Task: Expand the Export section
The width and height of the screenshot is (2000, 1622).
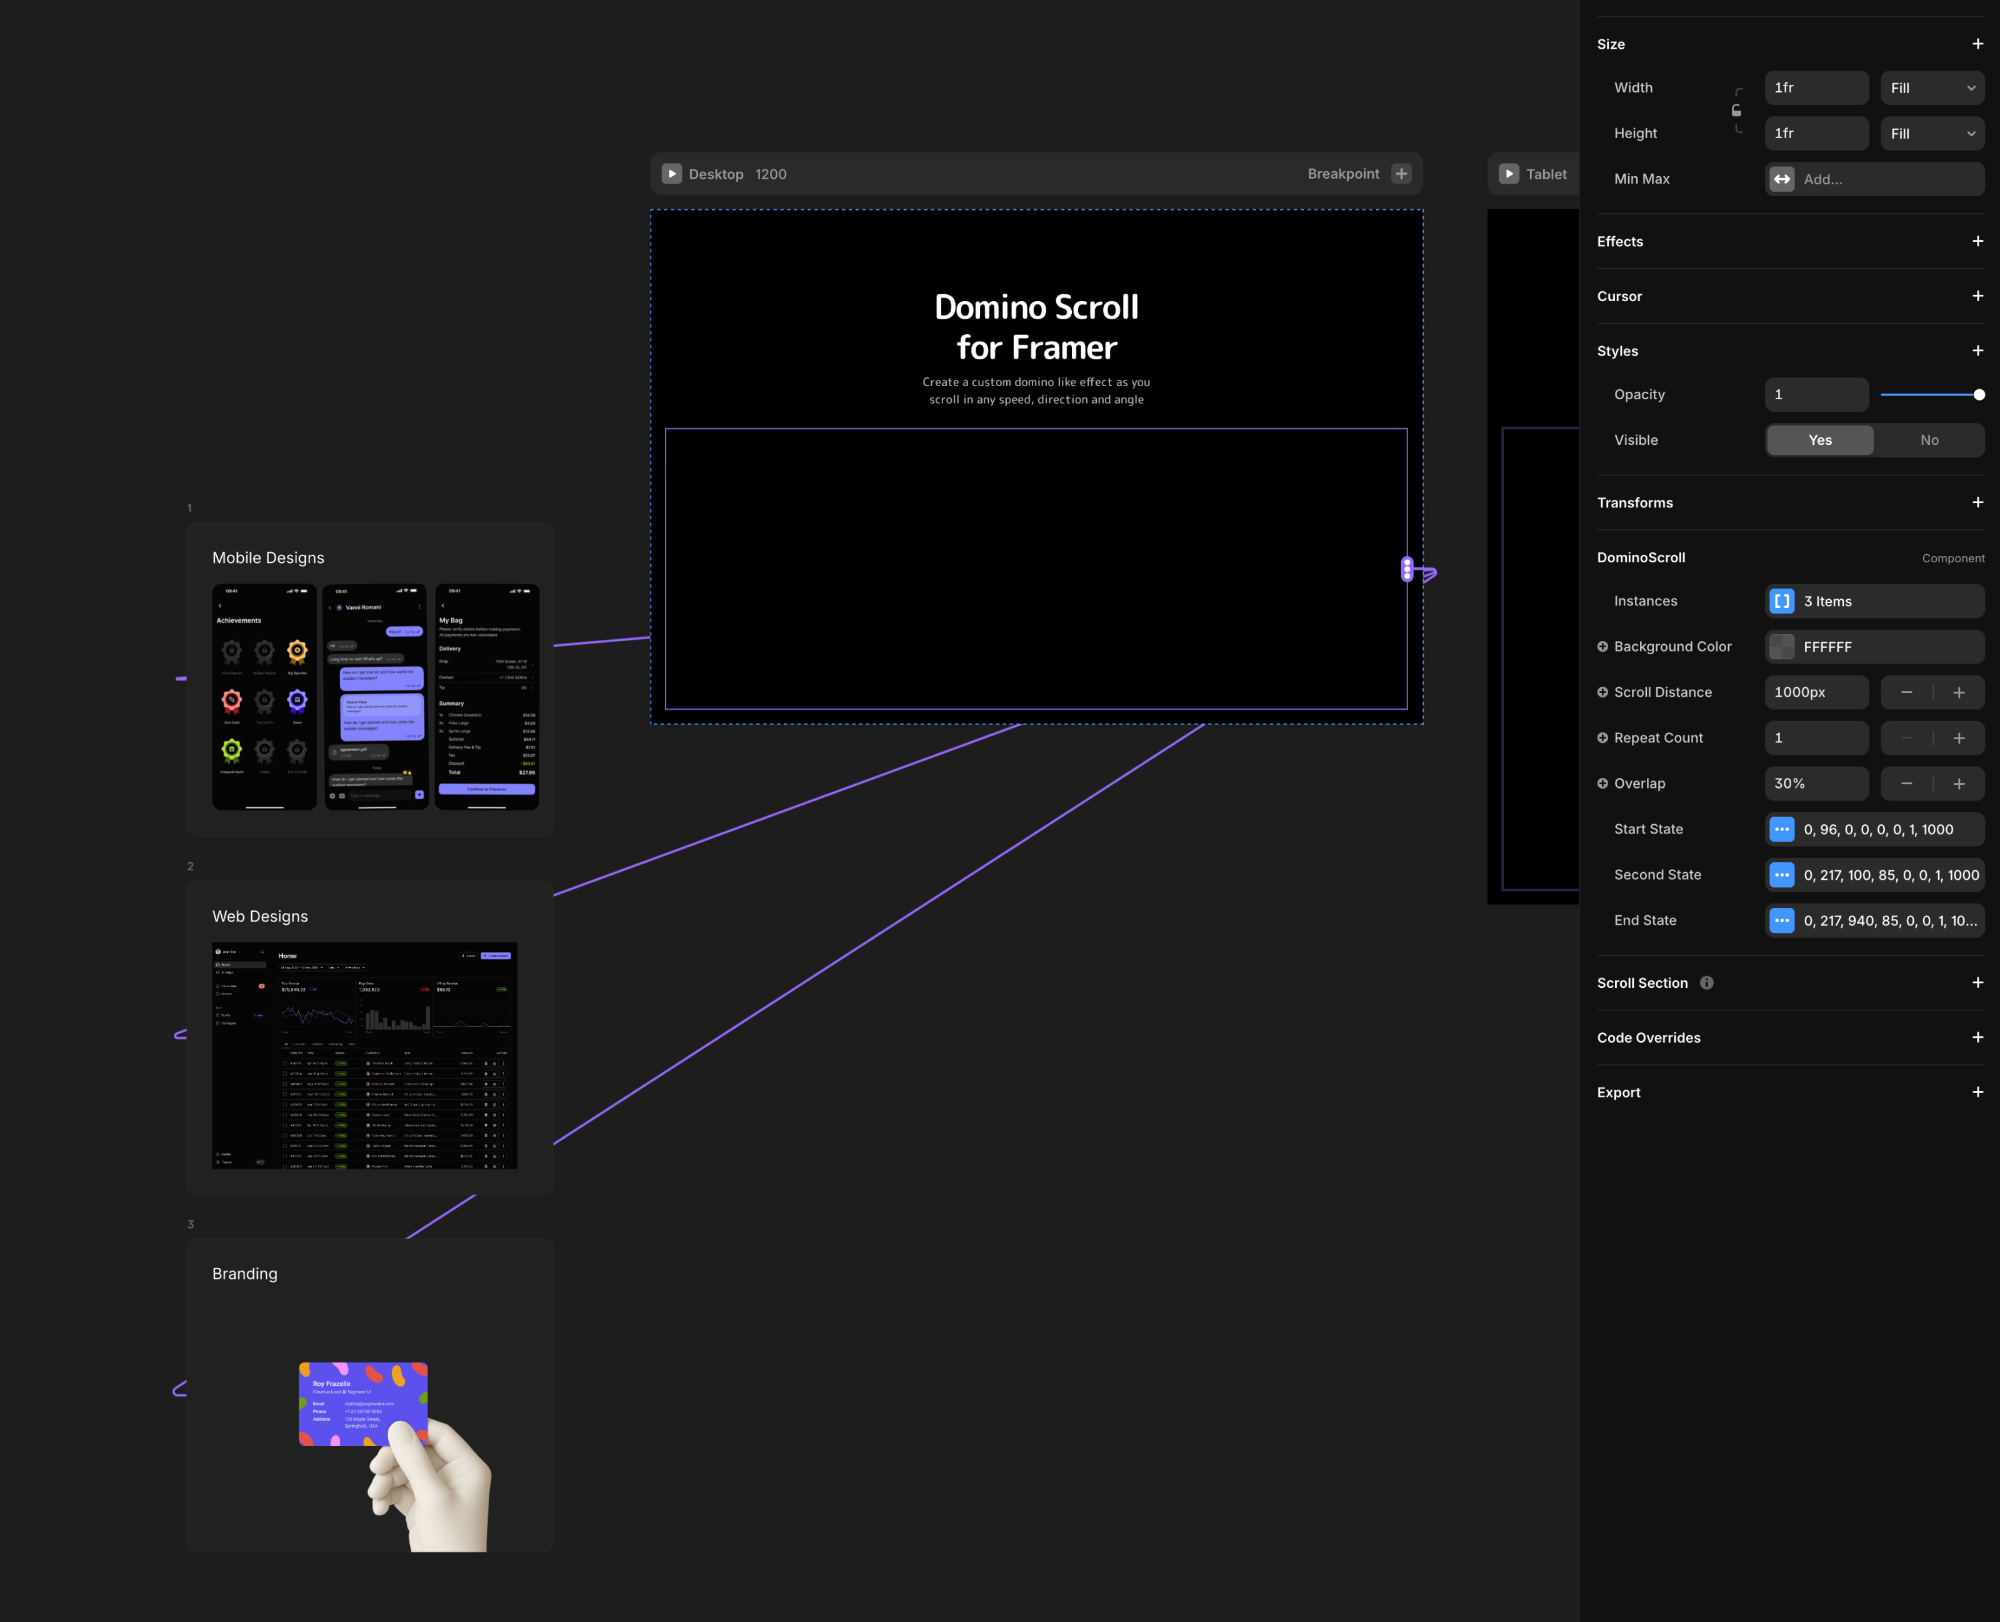Action: coord(1977,1092)
